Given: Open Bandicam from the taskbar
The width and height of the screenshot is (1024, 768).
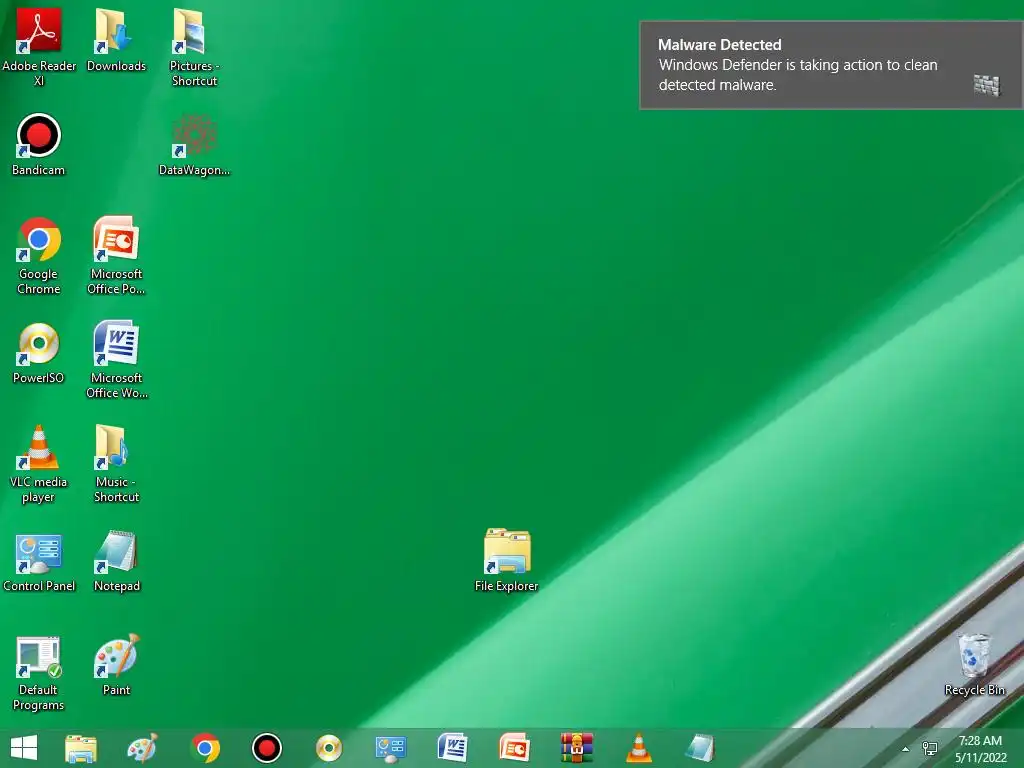Looking at the screenshot, I should tap(266, 748).
